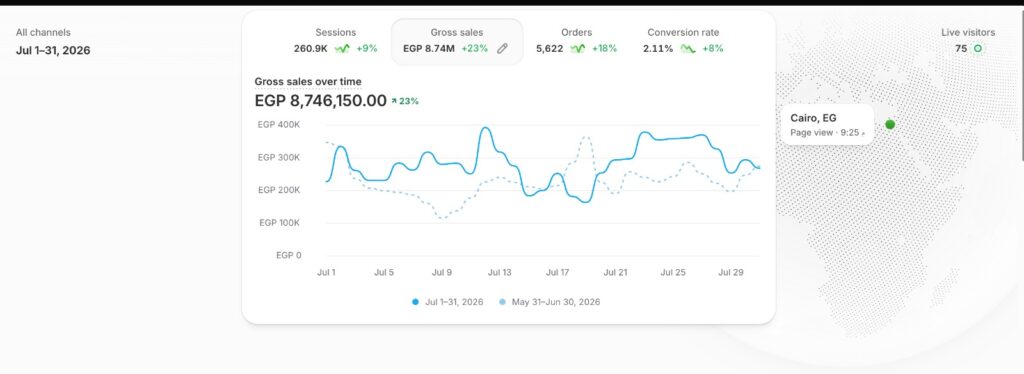Open the Cairo, EG visitor card
This screenshot has height=374, width=1024.
[827, 125]
